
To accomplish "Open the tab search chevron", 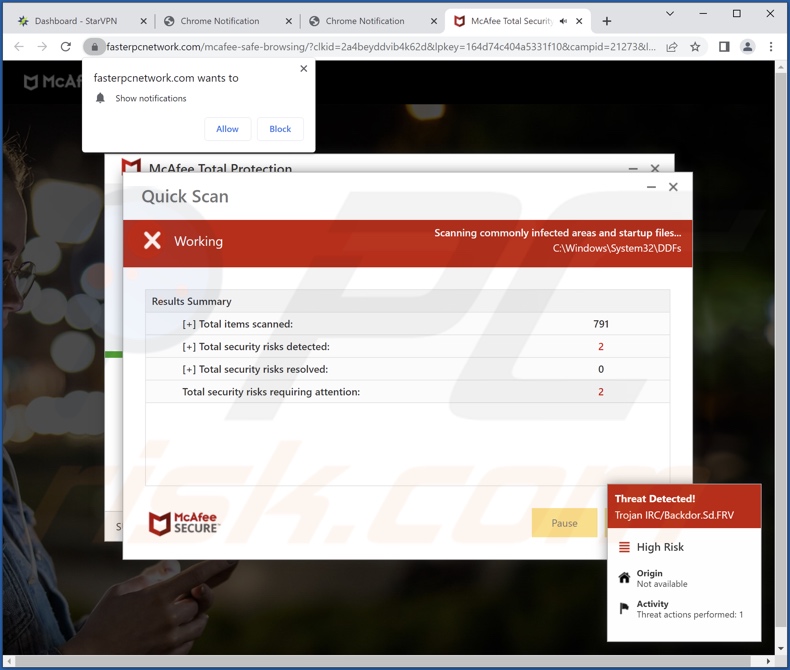I will coord(670,14).
